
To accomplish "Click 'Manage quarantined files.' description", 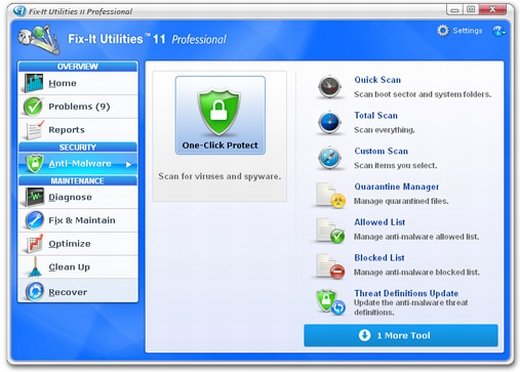I will (x=401, y=201).
